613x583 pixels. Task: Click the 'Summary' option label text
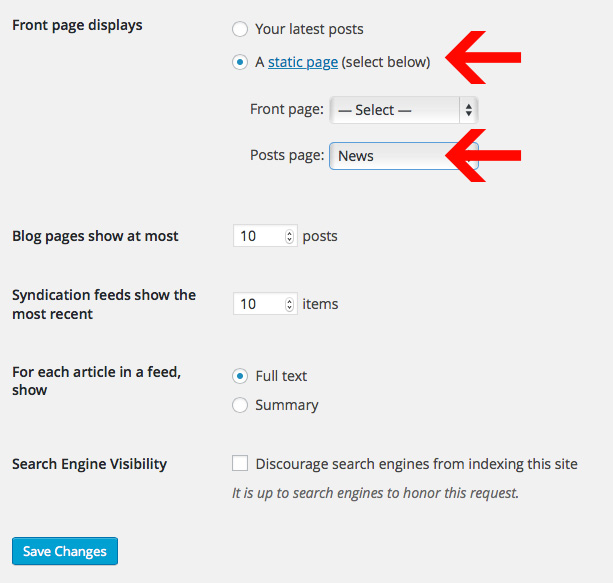(x=286, y=405)
